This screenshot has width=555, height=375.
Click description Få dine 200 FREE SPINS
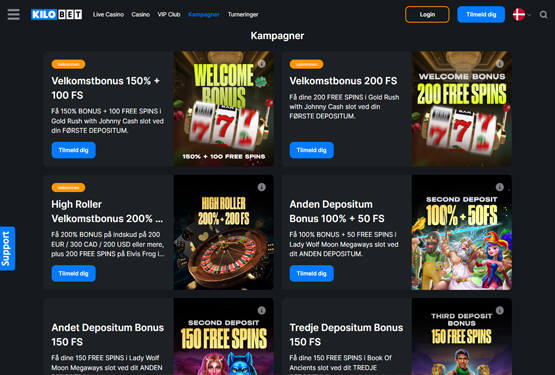point(344,107)
